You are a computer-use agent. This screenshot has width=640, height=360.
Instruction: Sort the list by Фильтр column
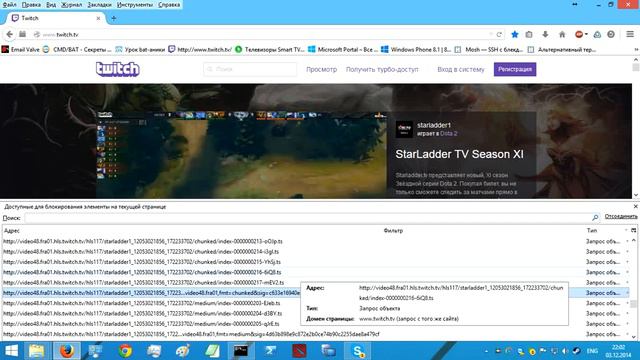[483, 230]
